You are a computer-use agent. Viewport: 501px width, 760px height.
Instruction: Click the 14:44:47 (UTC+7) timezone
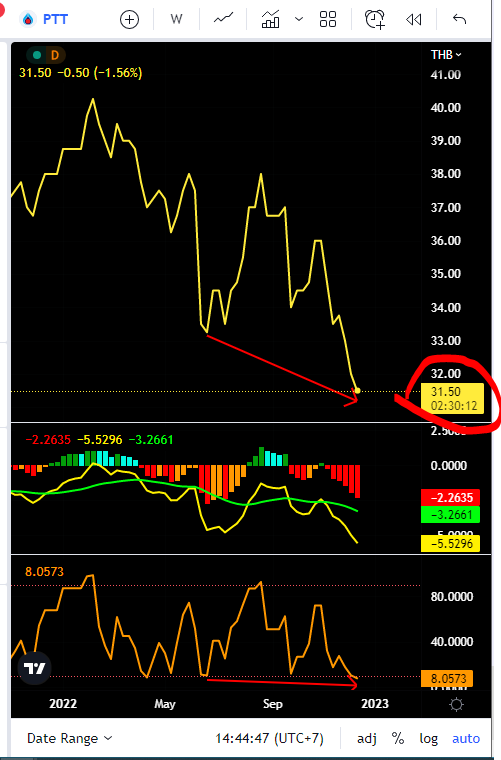[269, 738]
